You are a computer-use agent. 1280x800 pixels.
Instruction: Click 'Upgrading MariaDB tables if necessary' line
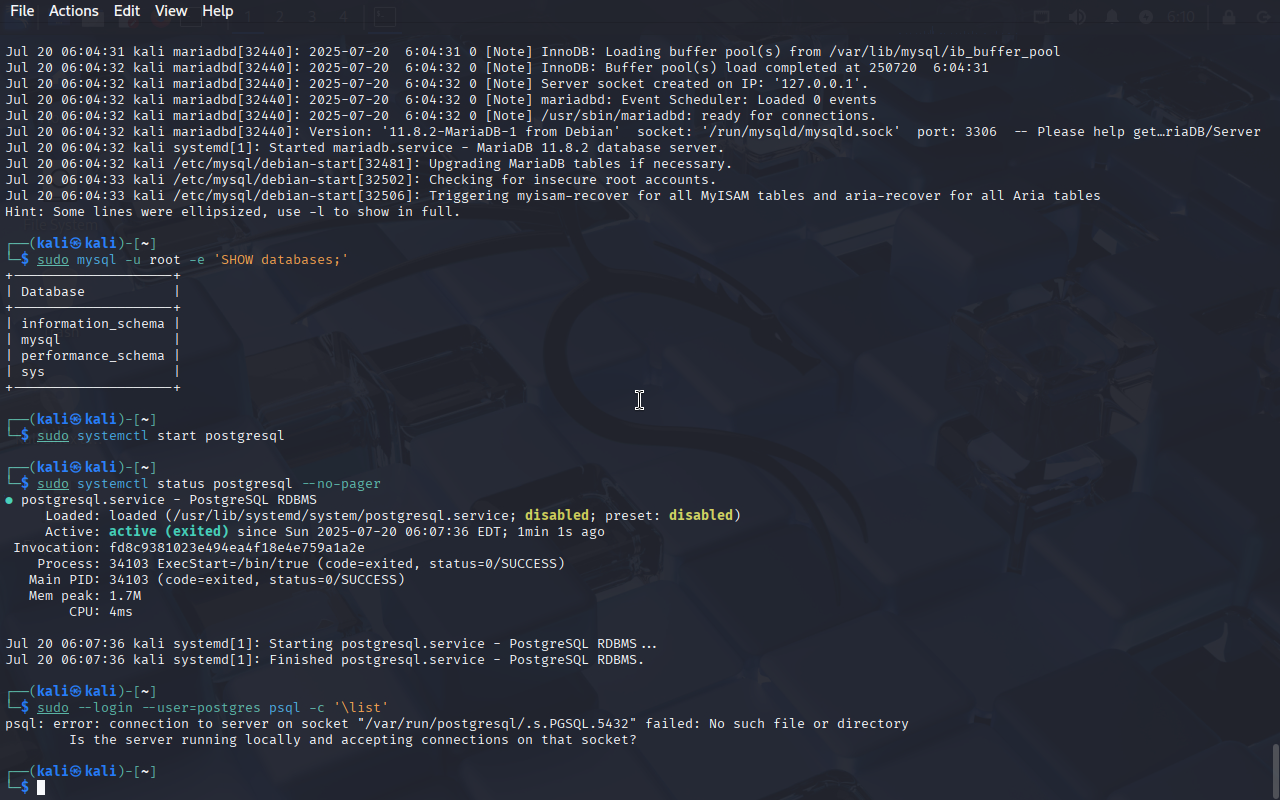point(369,164)
